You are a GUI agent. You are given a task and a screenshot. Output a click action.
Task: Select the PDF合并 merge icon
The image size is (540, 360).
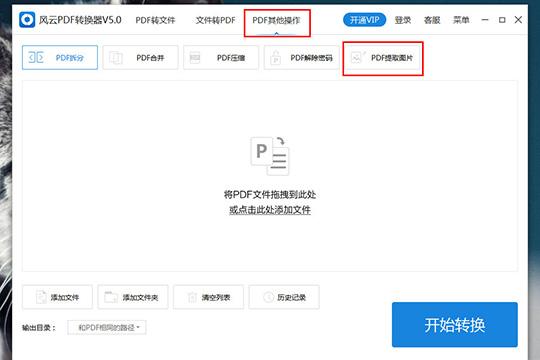(116, 58)
